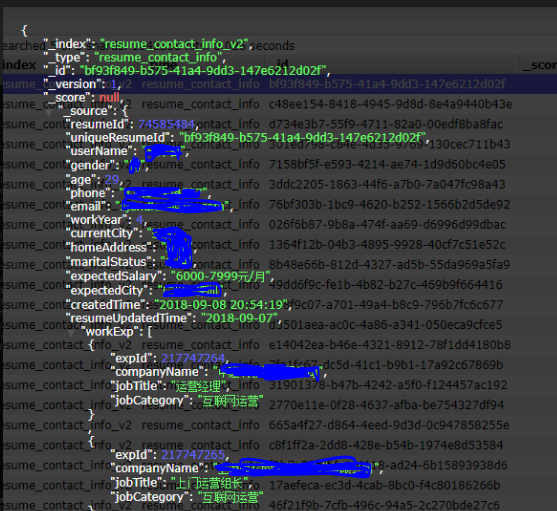557x511 pixels.
Task: Click the expectedSalary value 6000-7999
Action: (x=221, y=276)
